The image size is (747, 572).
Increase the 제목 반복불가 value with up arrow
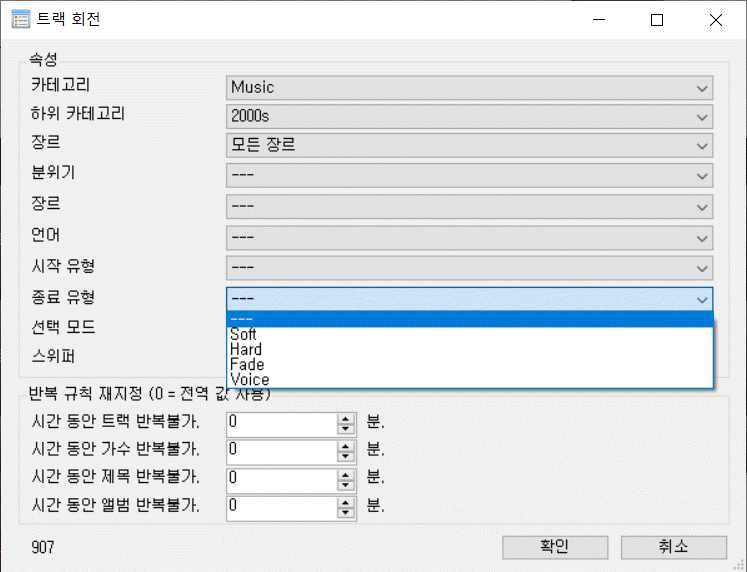tap(346, 474)
